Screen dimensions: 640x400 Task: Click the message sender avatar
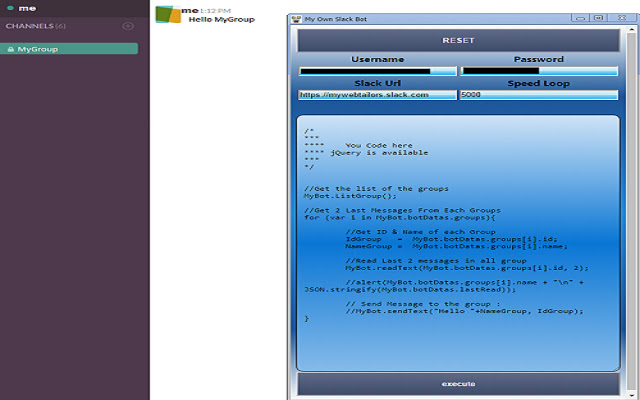click(x=167, y=15)
